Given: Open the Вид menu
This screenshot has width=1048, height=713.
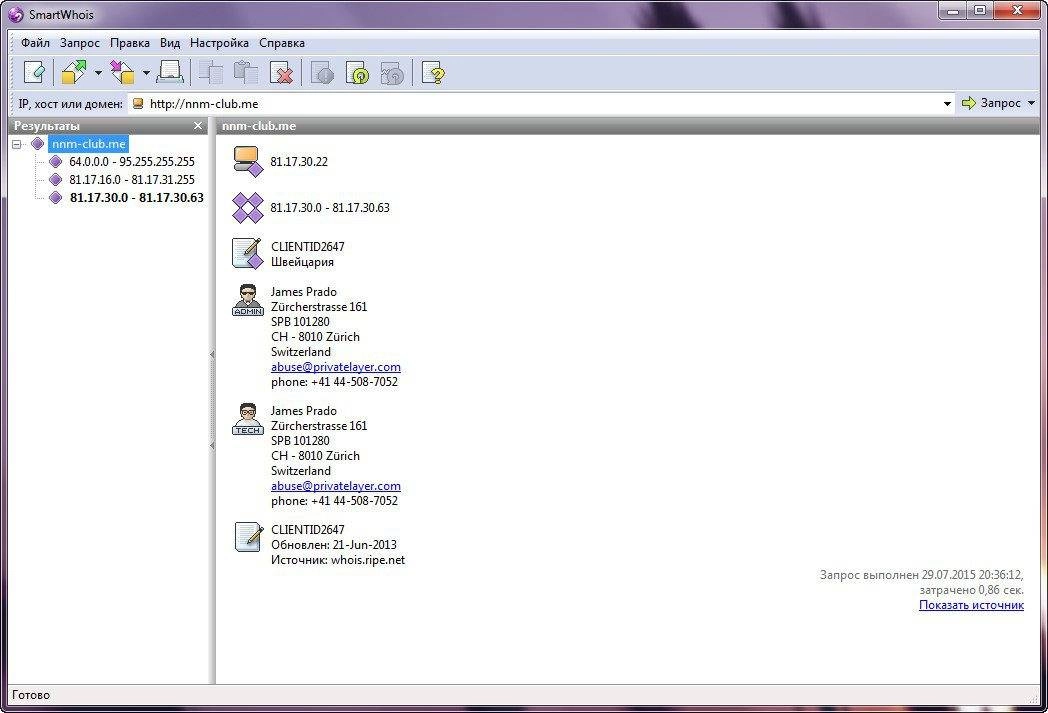Looking at the screenshot, I should 170,43.
